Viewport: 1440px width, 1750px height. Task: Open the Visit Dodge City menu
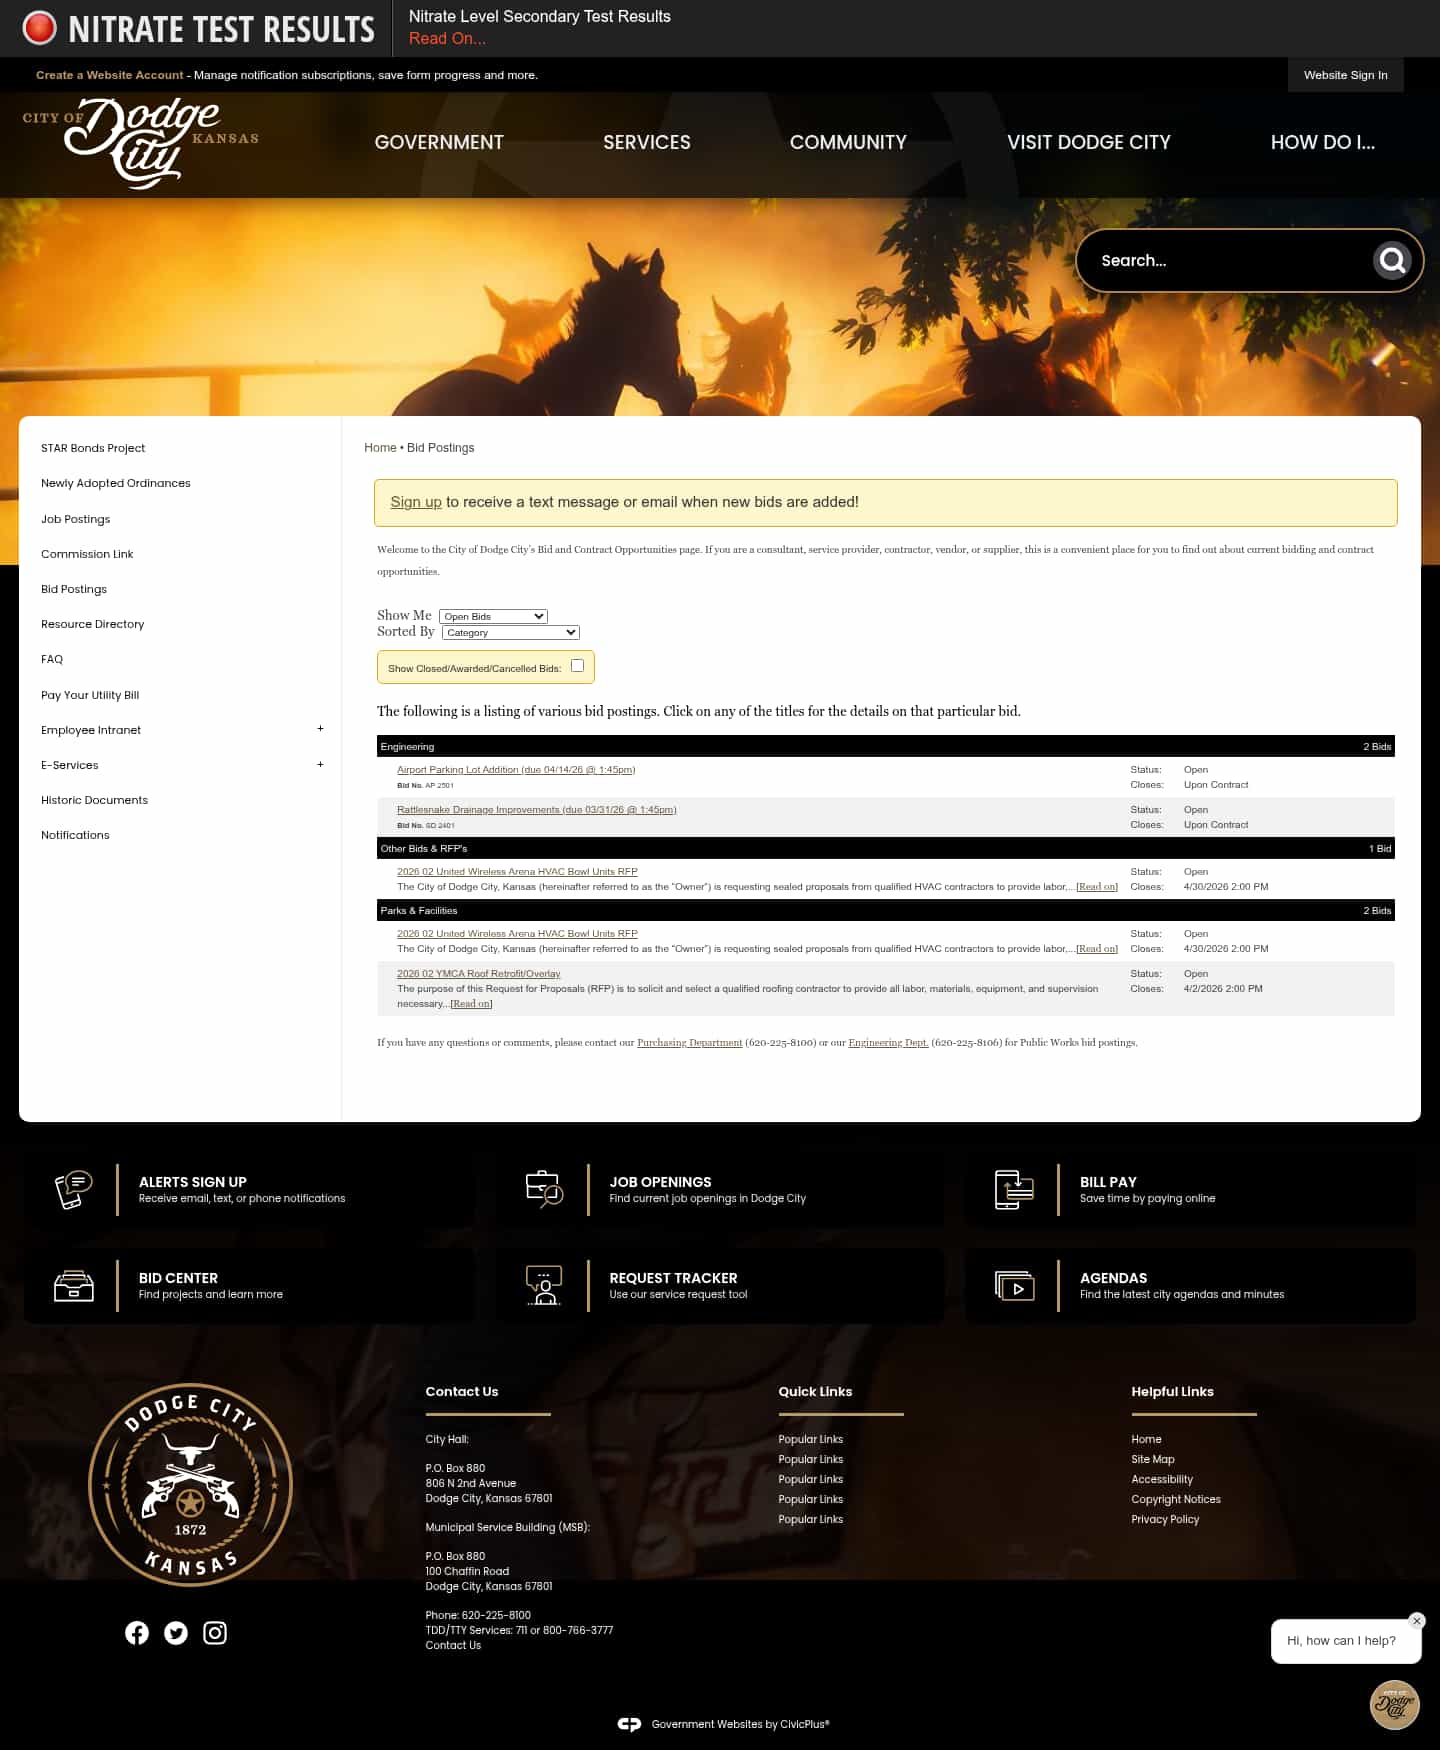click(x=1089, y=142)
